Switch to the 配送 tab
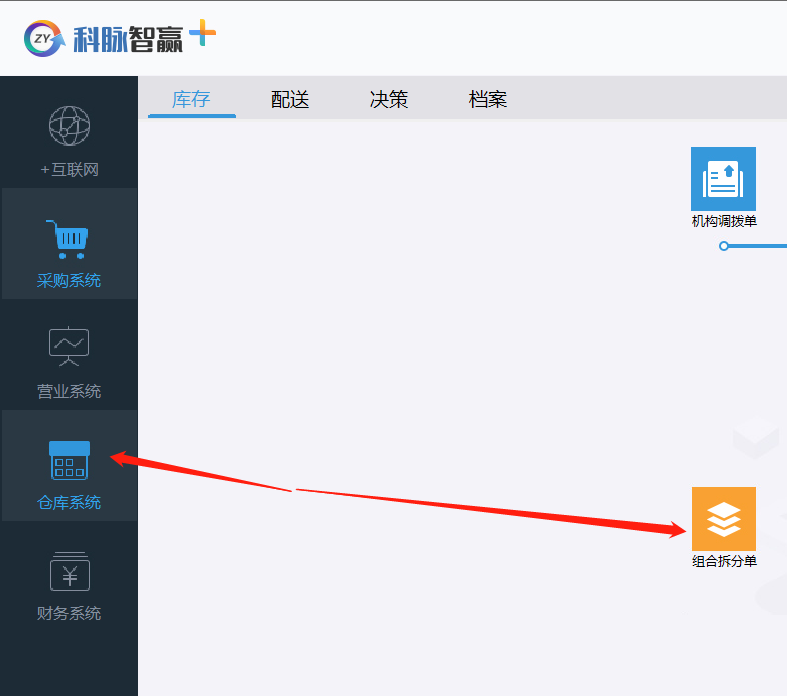787x696 pixels. pyautogui.click(x=290, y=99)
